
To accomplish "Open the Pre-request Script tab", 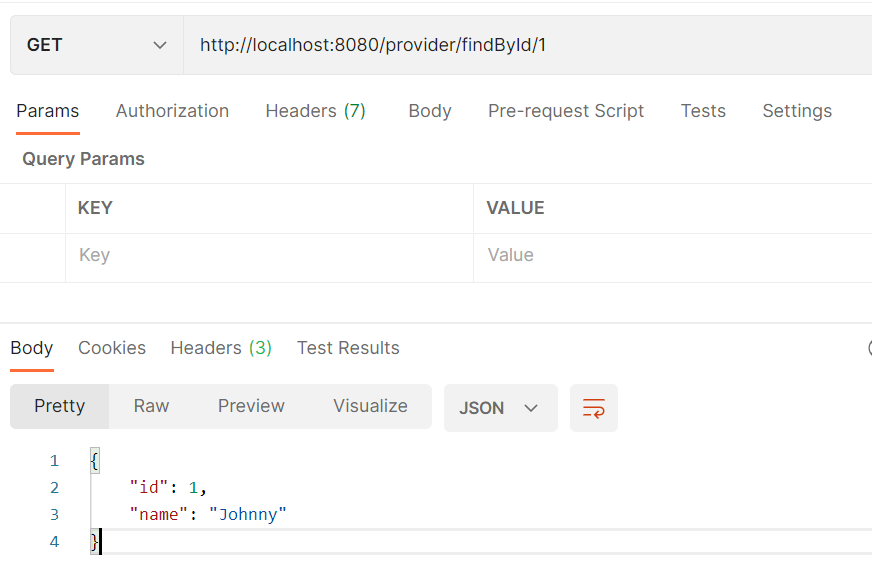I will tap(566, 111).
